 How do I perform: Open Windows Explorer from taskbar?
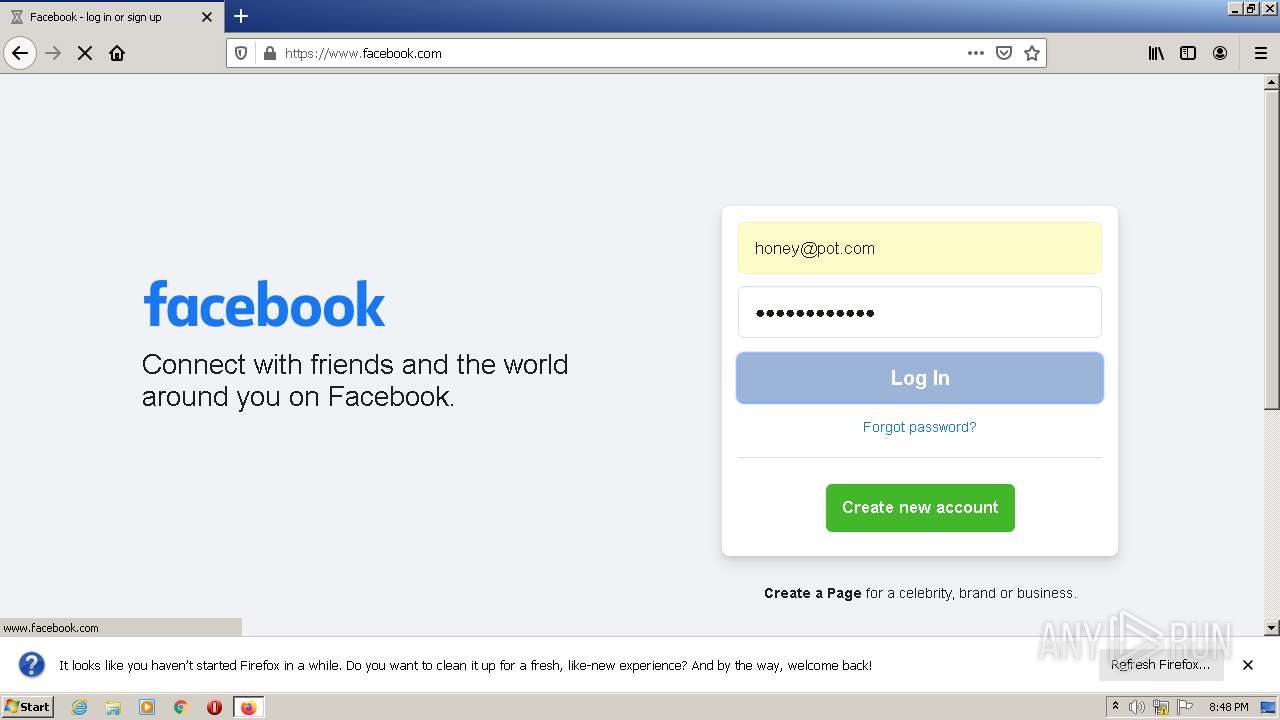(113, 707)
